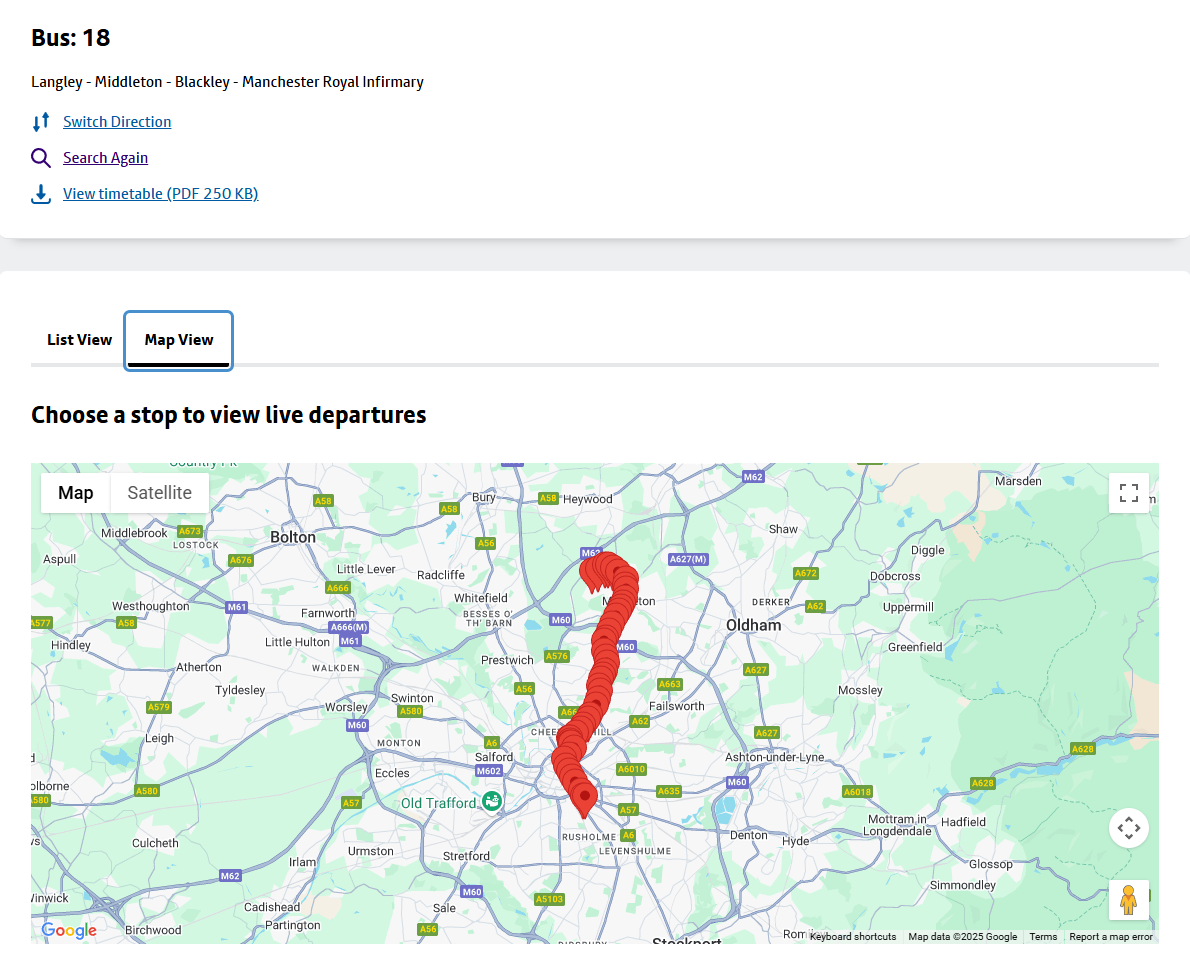Click the Street View pegman icon
Image resolution: width=1190 pixels, height=959 pixels.
(1129, 900)
